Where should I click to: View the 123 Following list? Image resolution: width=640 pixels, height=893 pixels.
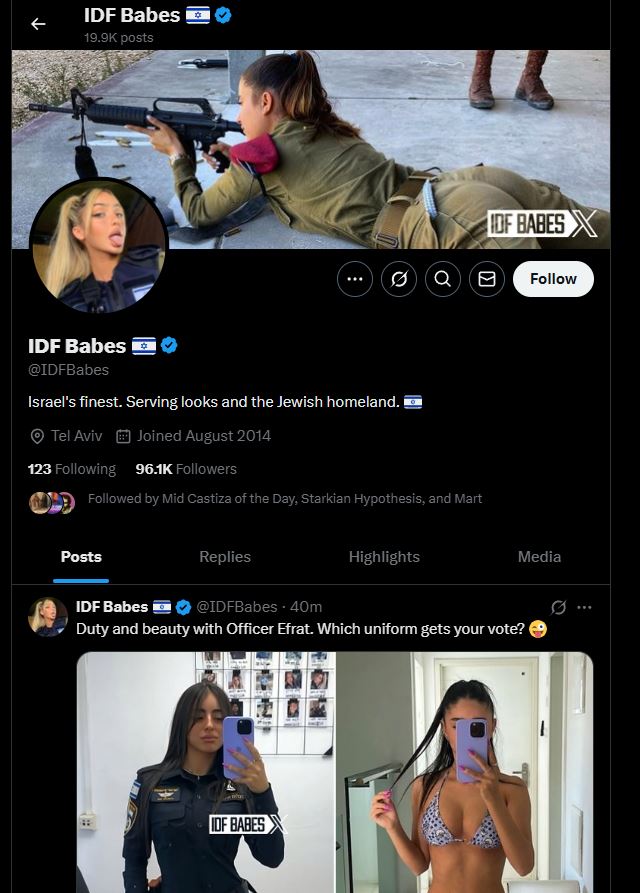click(72, 469)
